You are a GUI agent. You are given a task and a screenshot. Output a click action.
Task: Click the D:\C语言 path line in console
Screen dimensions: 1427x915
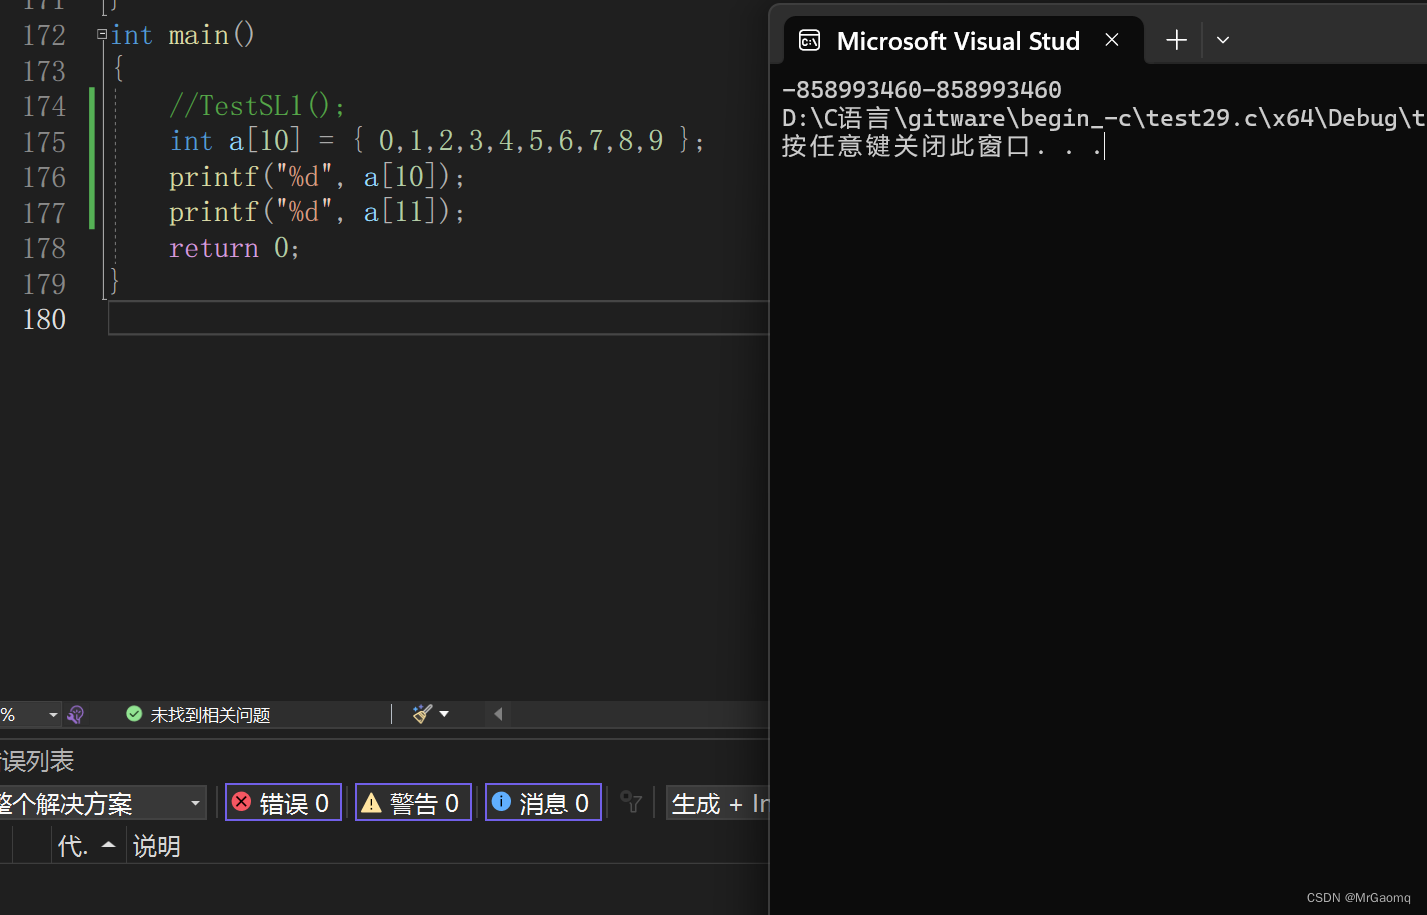coord(1103,118)
